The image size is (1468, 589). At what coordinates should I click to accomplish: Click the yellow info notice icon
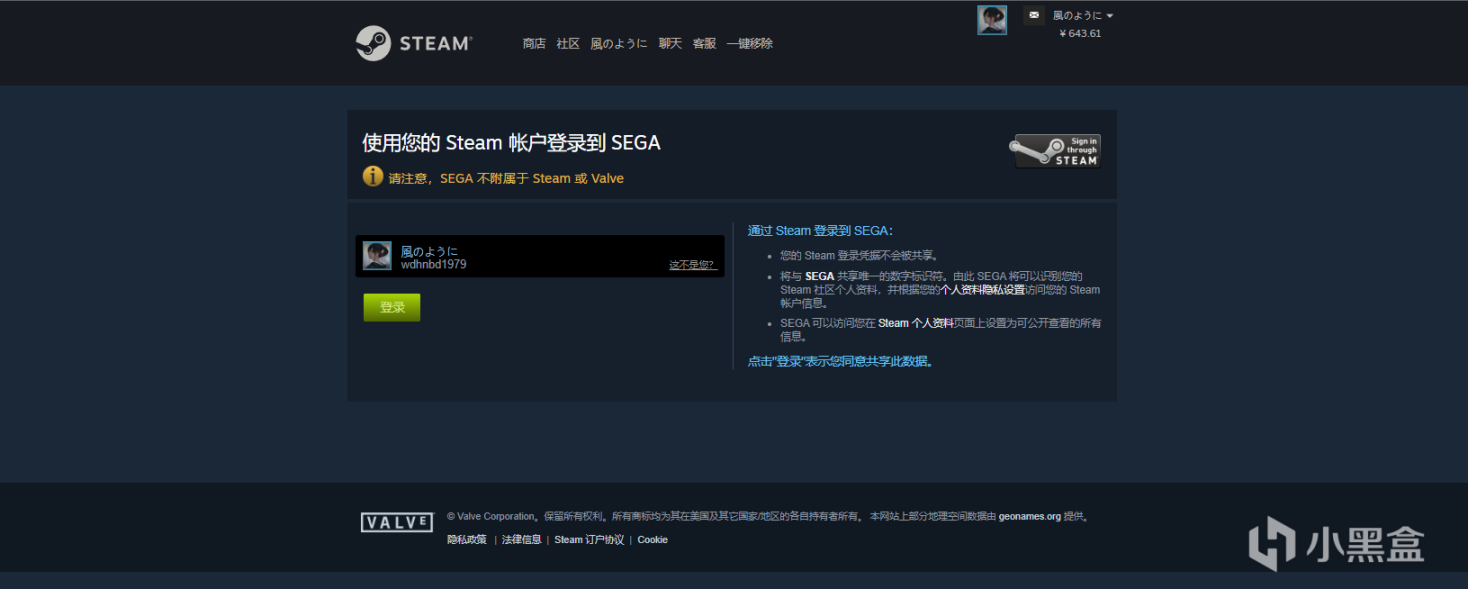(x=373, y=177)
